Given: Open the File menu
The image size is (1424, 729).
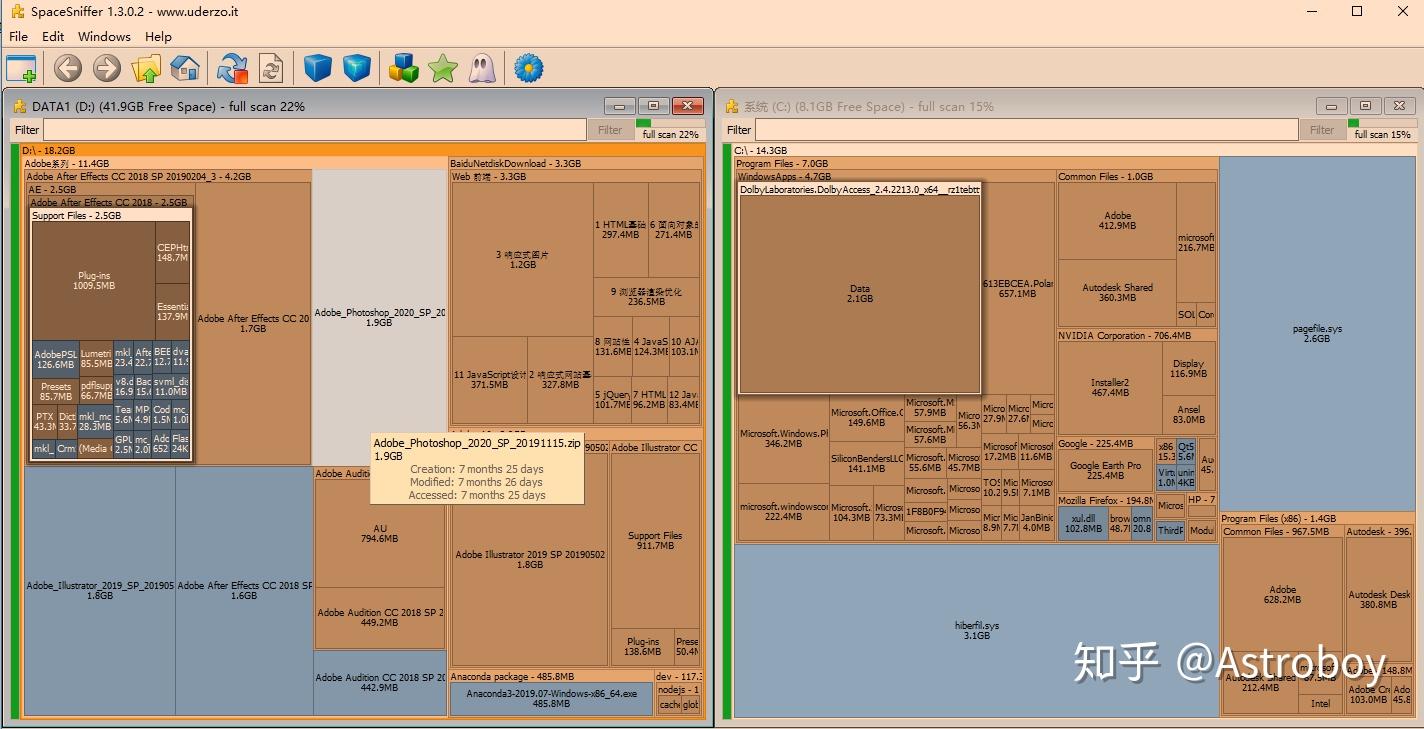Looking at the screenshot, I should [x=18, y=36].
